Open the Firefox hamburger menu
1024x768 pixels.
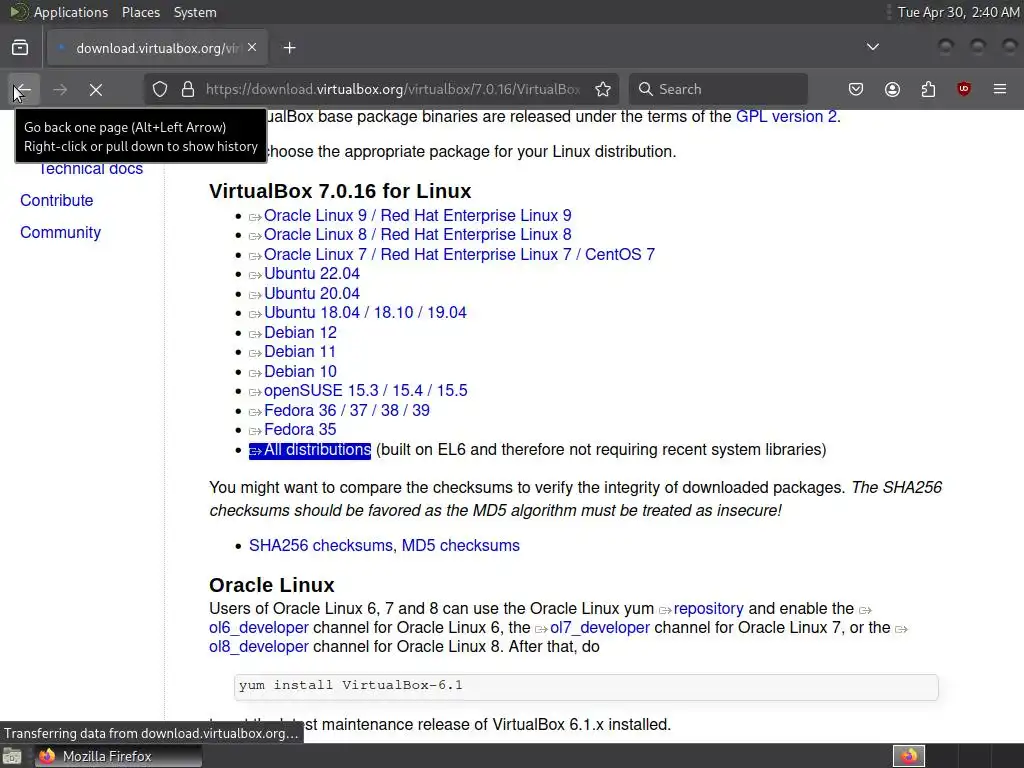[1000, 89]
